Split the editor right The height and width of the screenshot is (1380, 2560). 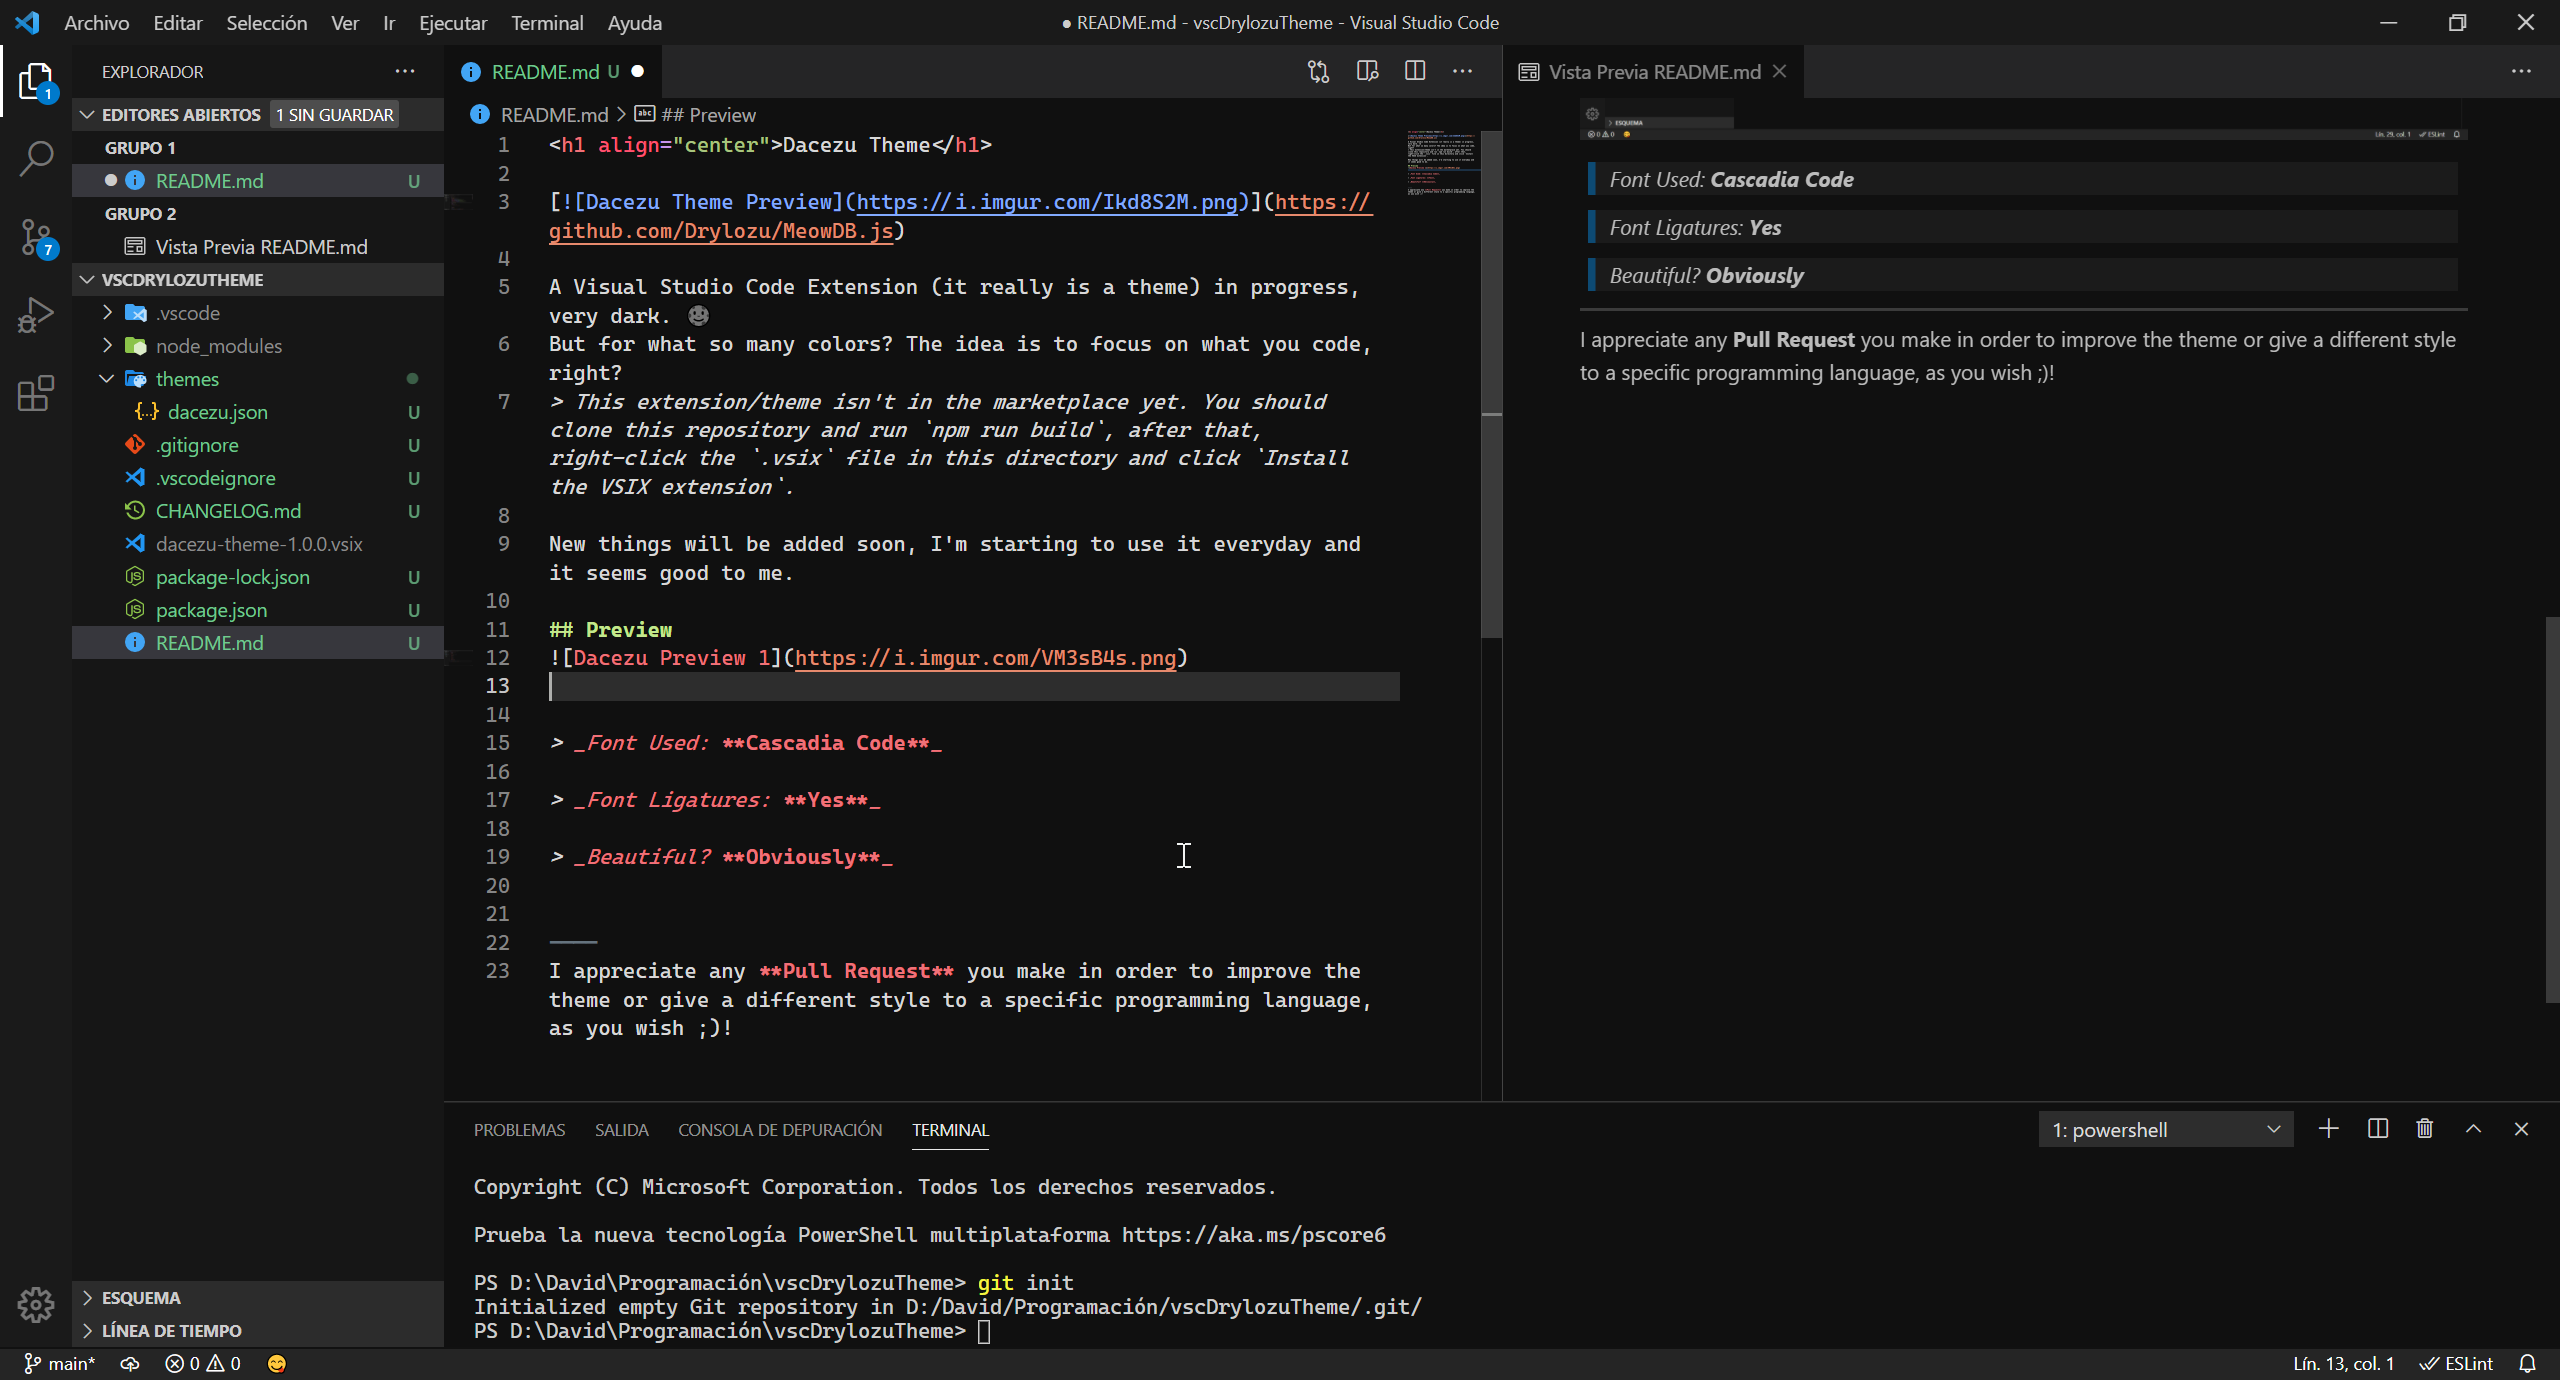1415,71
